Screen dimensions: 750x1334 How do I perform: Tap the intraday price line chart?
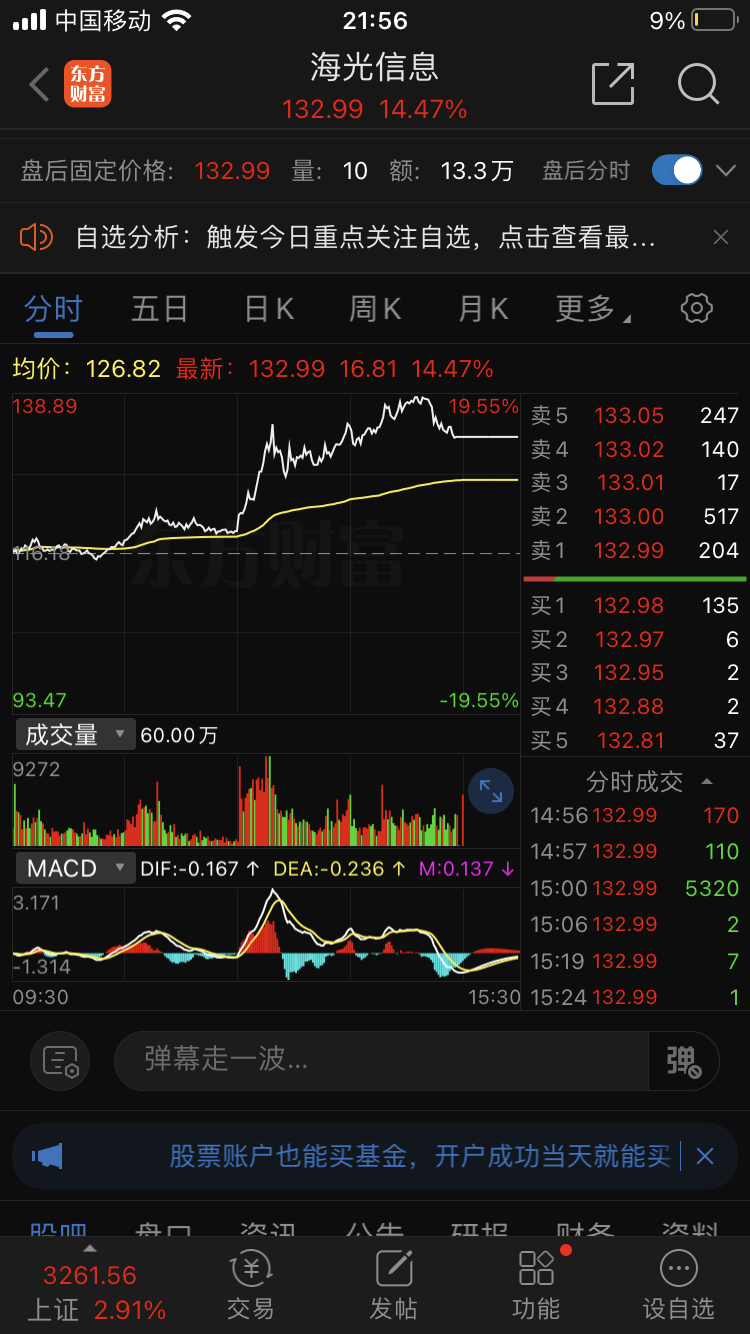tap(266, 554)
